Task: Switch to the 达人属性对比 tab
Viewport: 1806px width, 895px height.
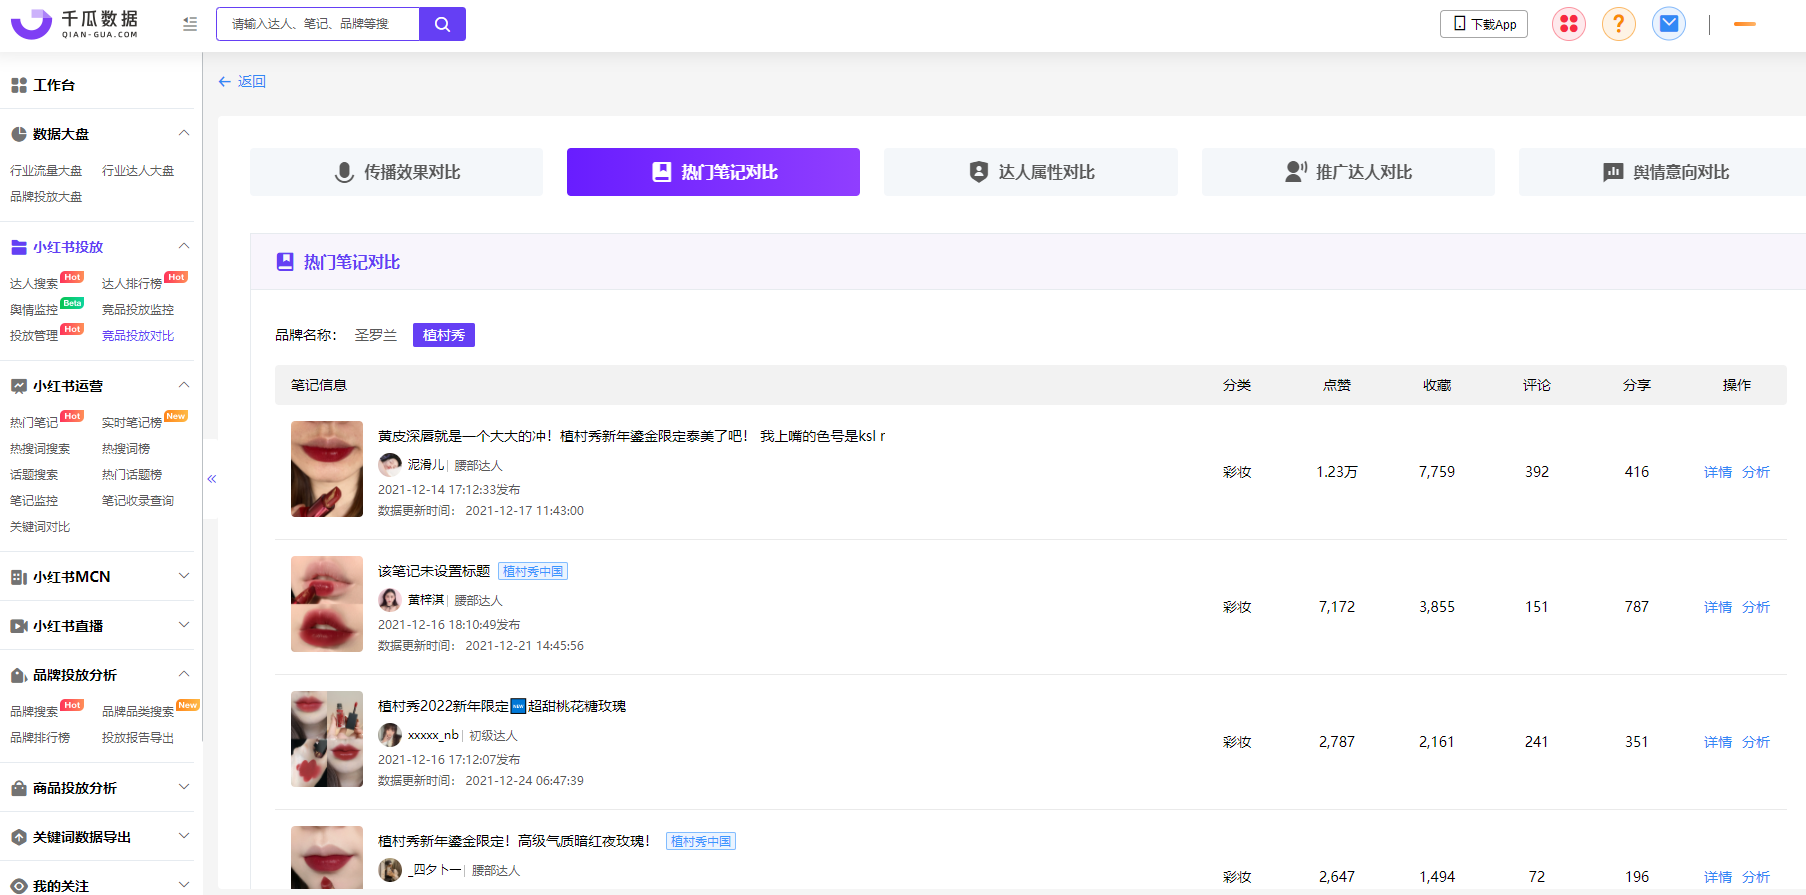Action: (x=1031, y=172)
